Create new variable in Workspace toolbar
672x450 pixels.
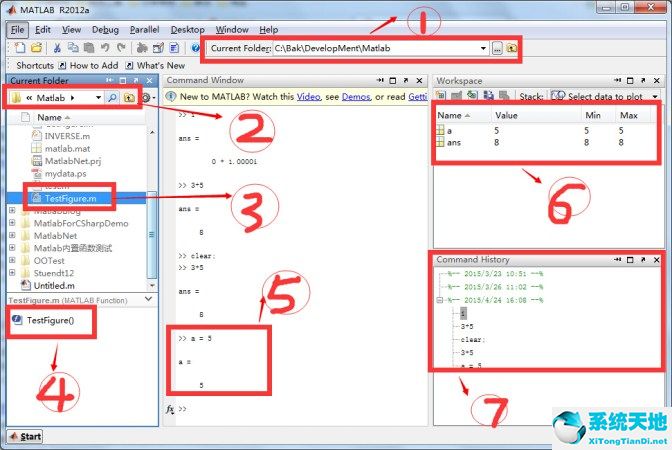coord(441,96)
